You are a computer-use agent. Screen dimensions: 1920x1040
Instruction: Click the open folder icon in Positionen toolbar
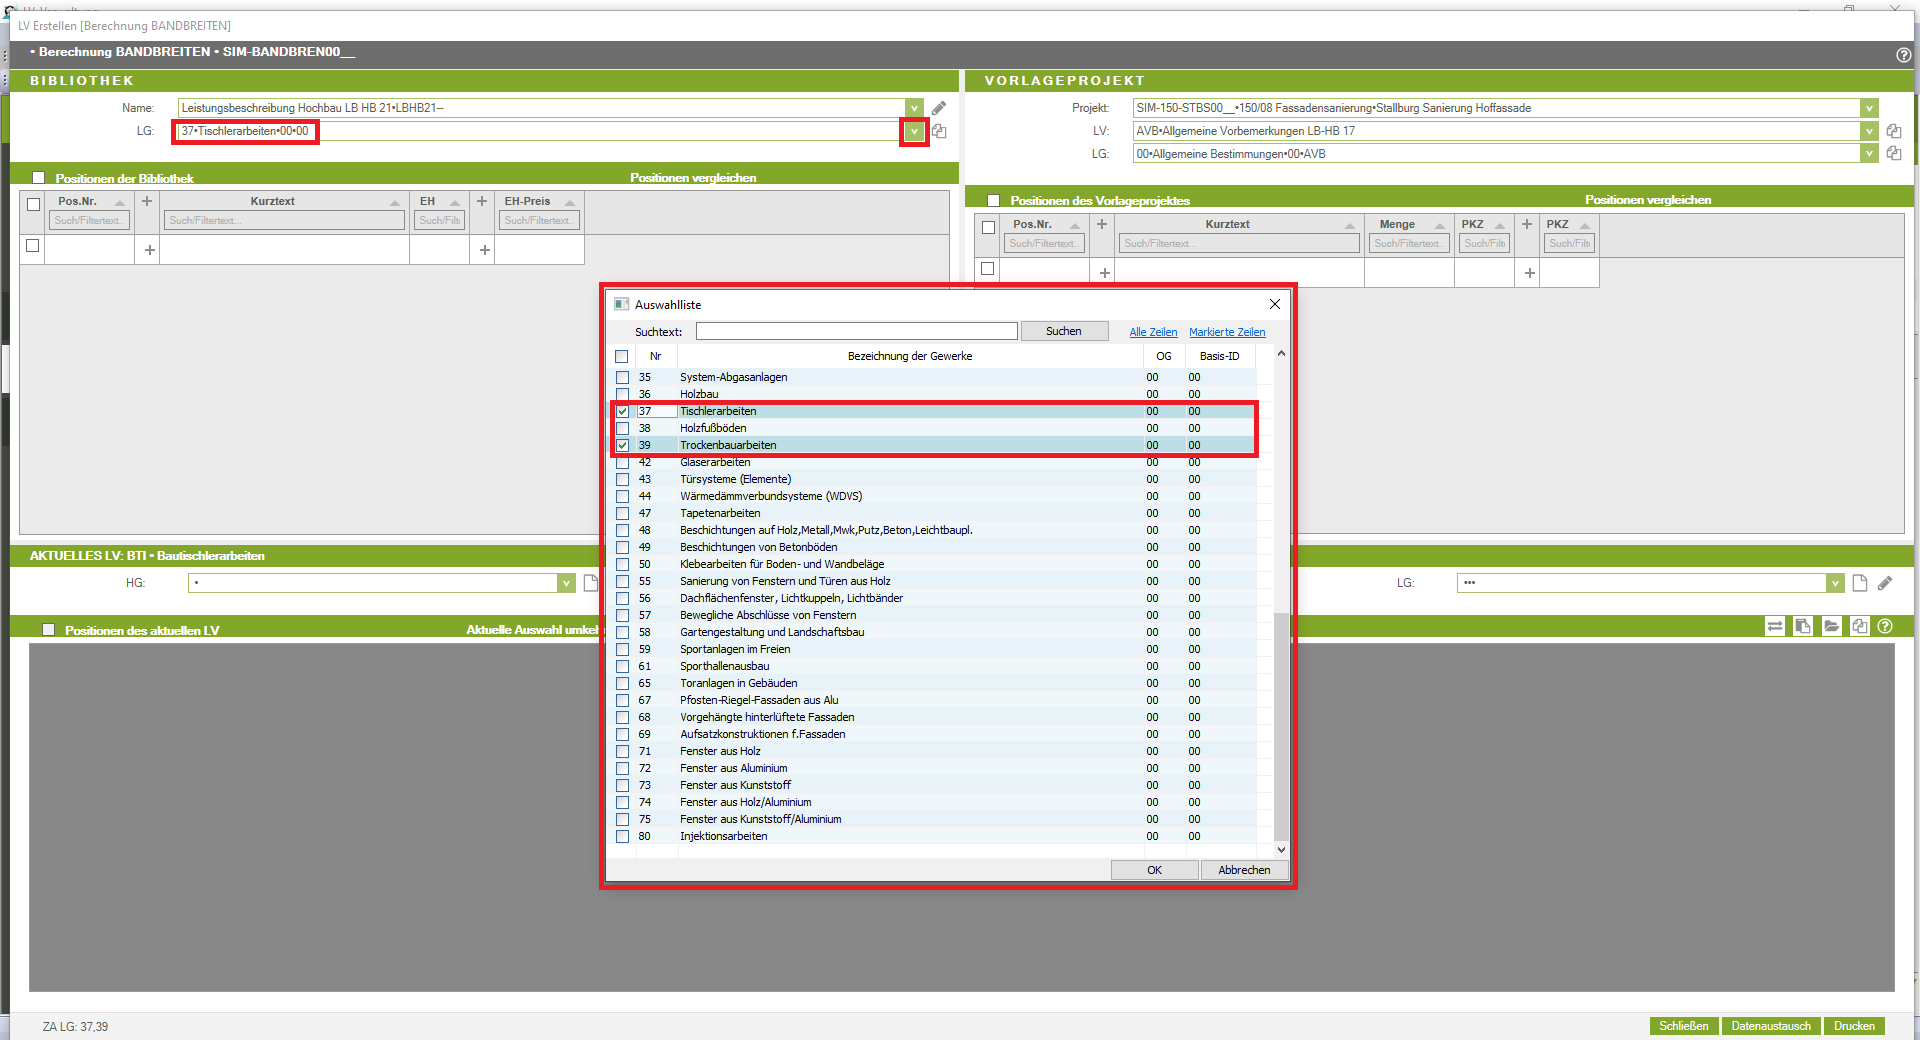1831,626
